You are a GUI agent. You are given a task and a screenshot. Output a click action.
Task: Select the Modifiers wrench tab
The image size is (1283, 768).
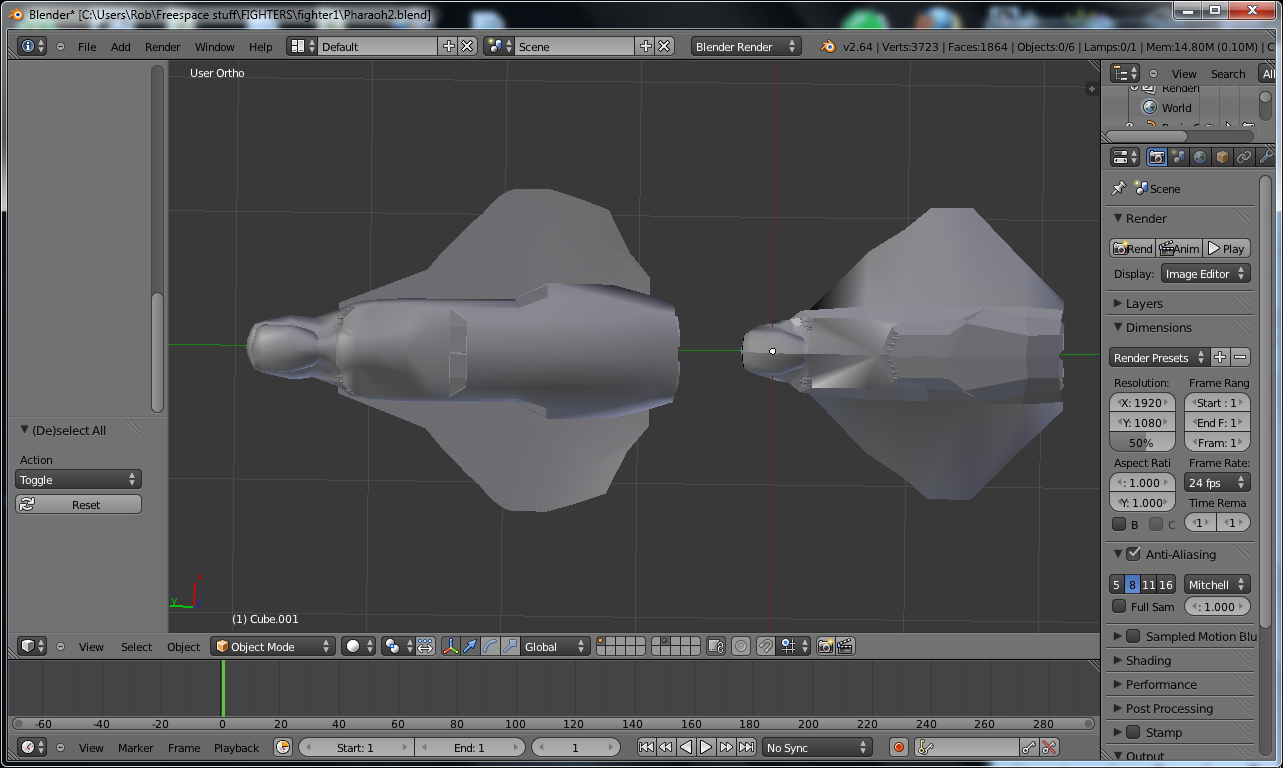[x=1265, y=157]
